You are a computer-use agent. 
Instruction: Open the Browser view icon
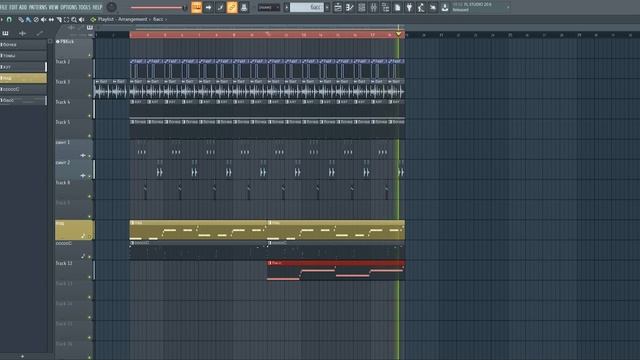[x=385, y=7]
